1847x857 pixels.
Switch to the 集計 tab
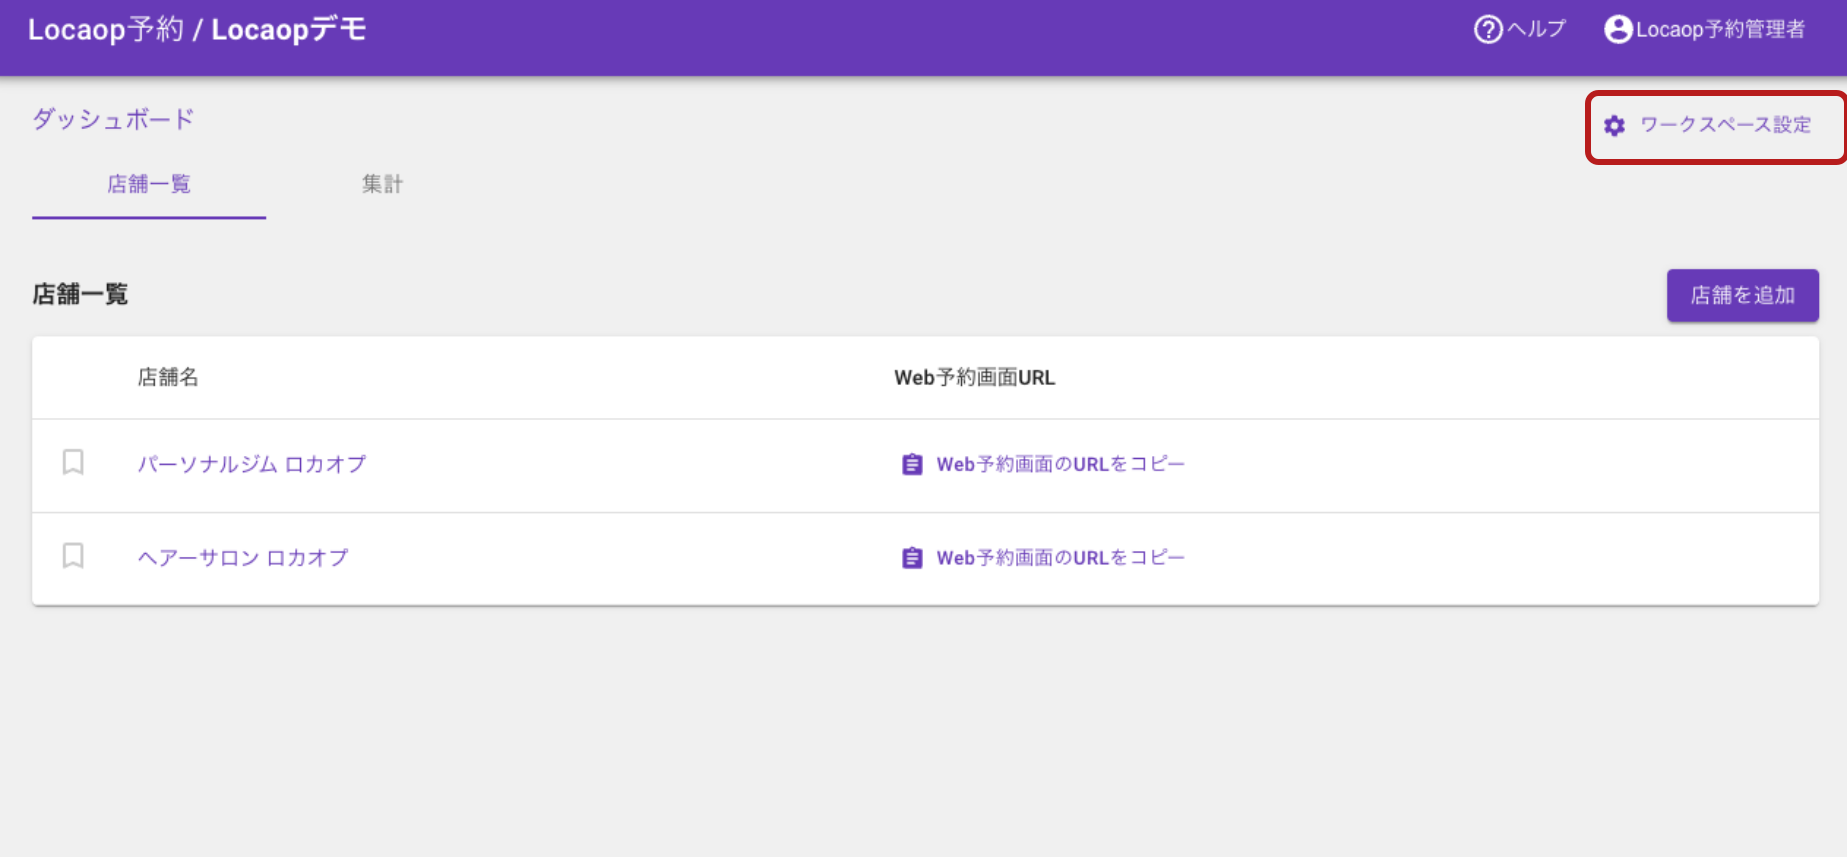pyautogui.click(x=382, y=184)
